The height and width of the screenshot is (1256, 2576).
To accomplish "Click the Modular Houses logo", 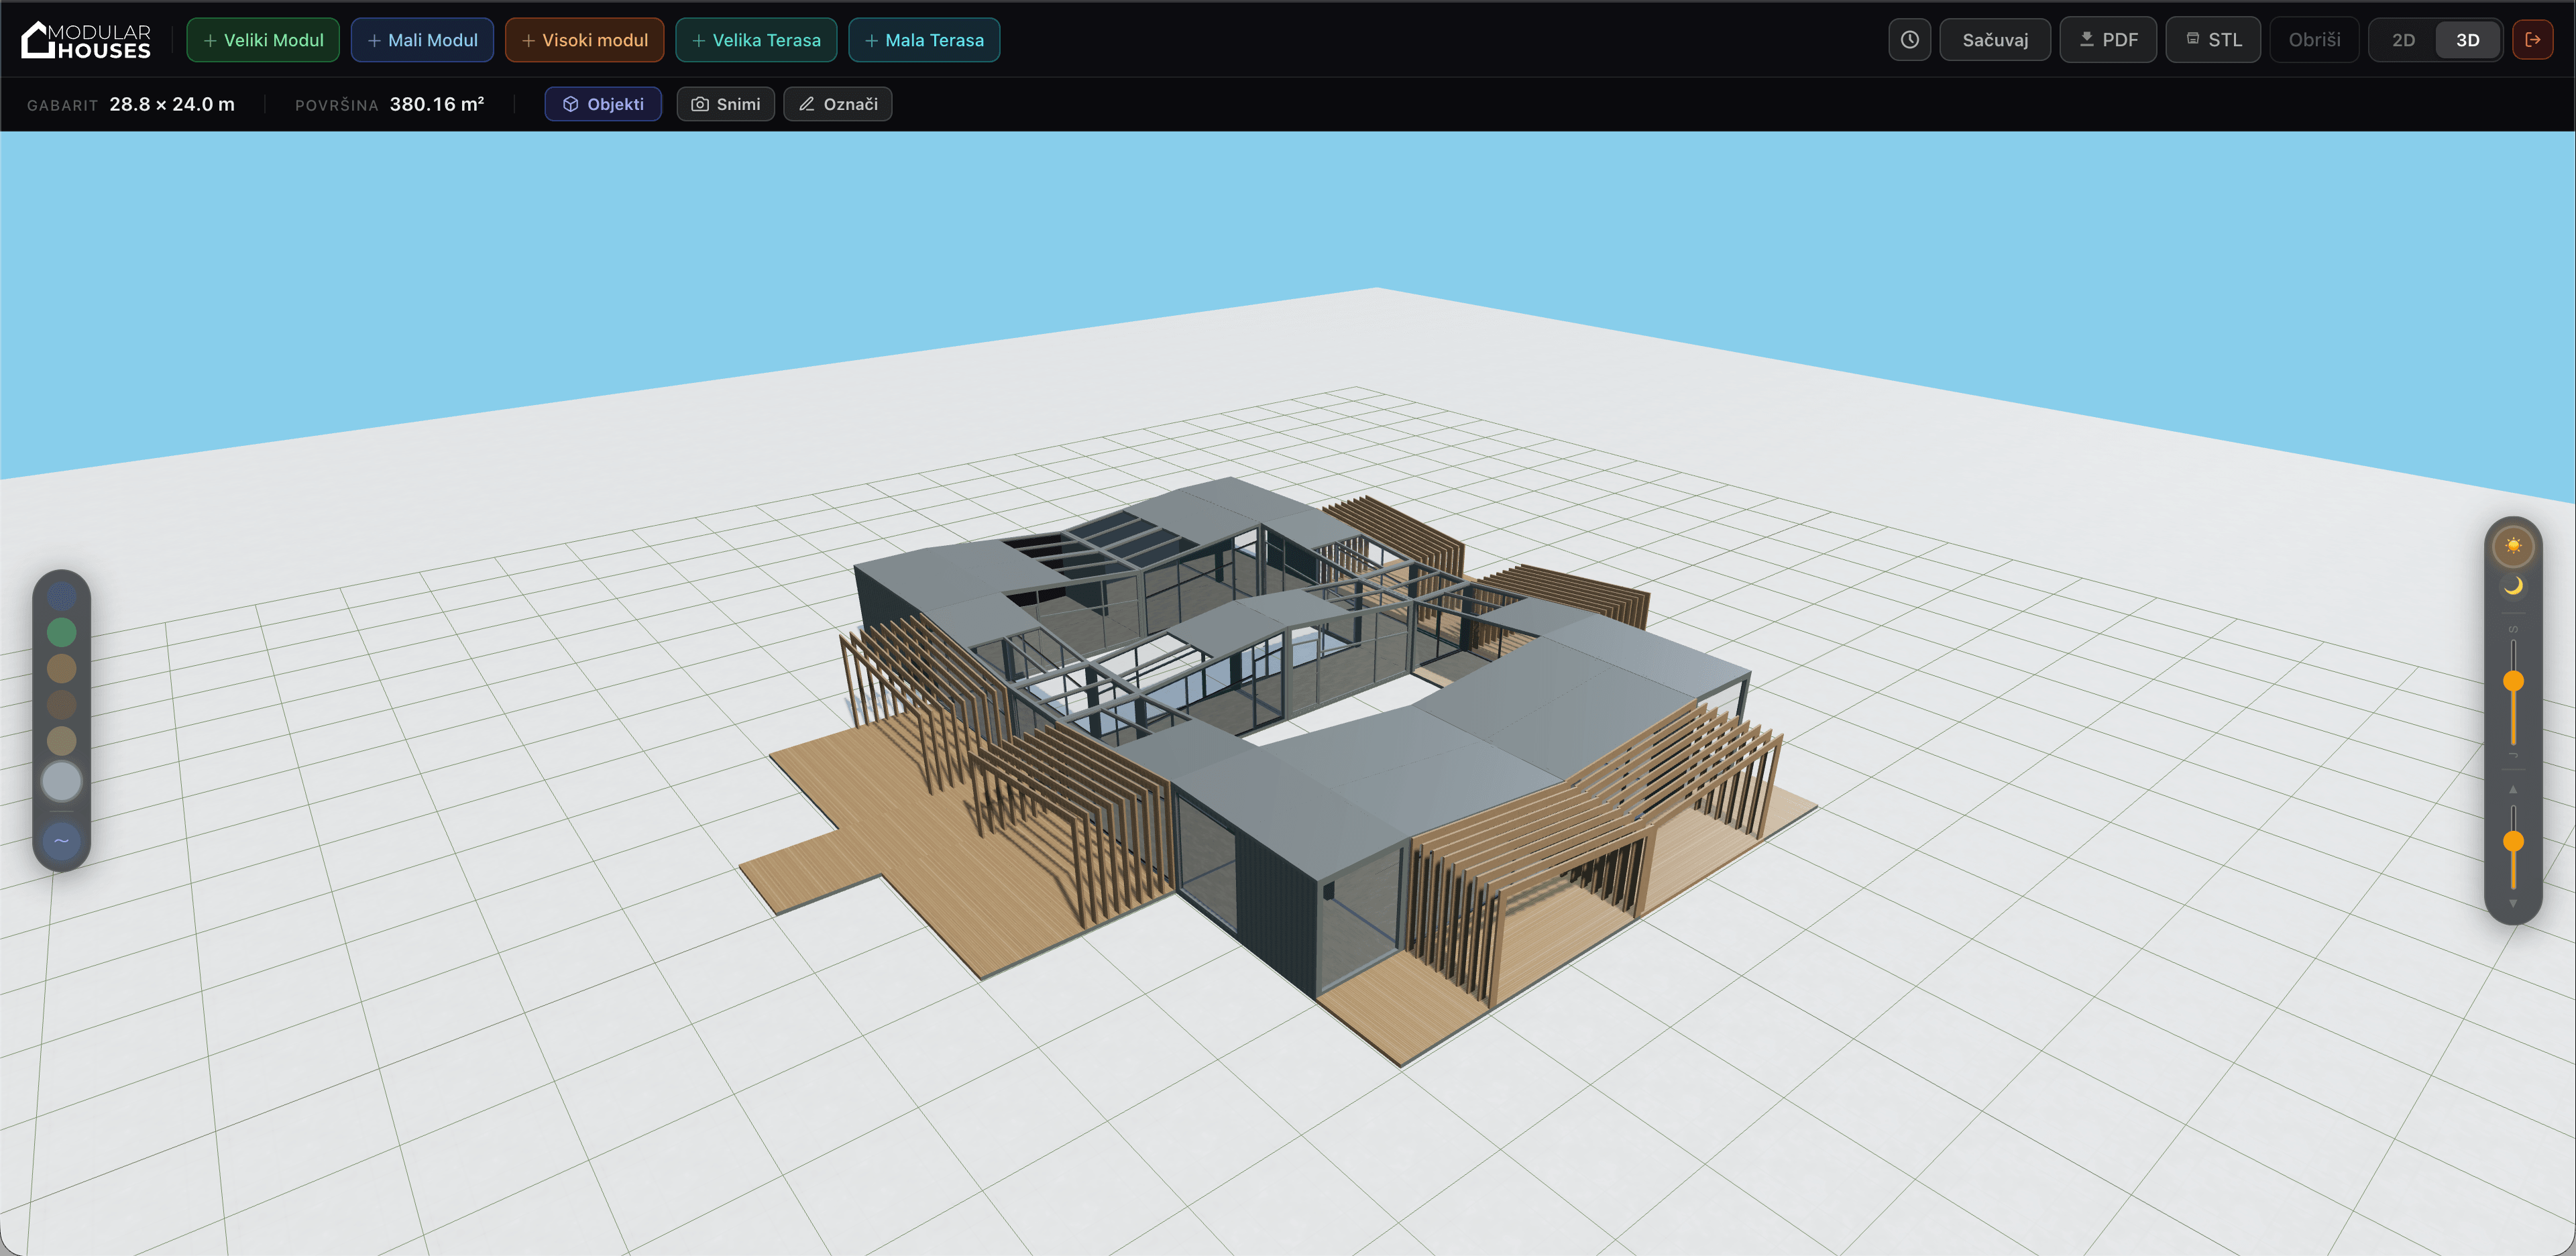I will [x=86, y=40].
